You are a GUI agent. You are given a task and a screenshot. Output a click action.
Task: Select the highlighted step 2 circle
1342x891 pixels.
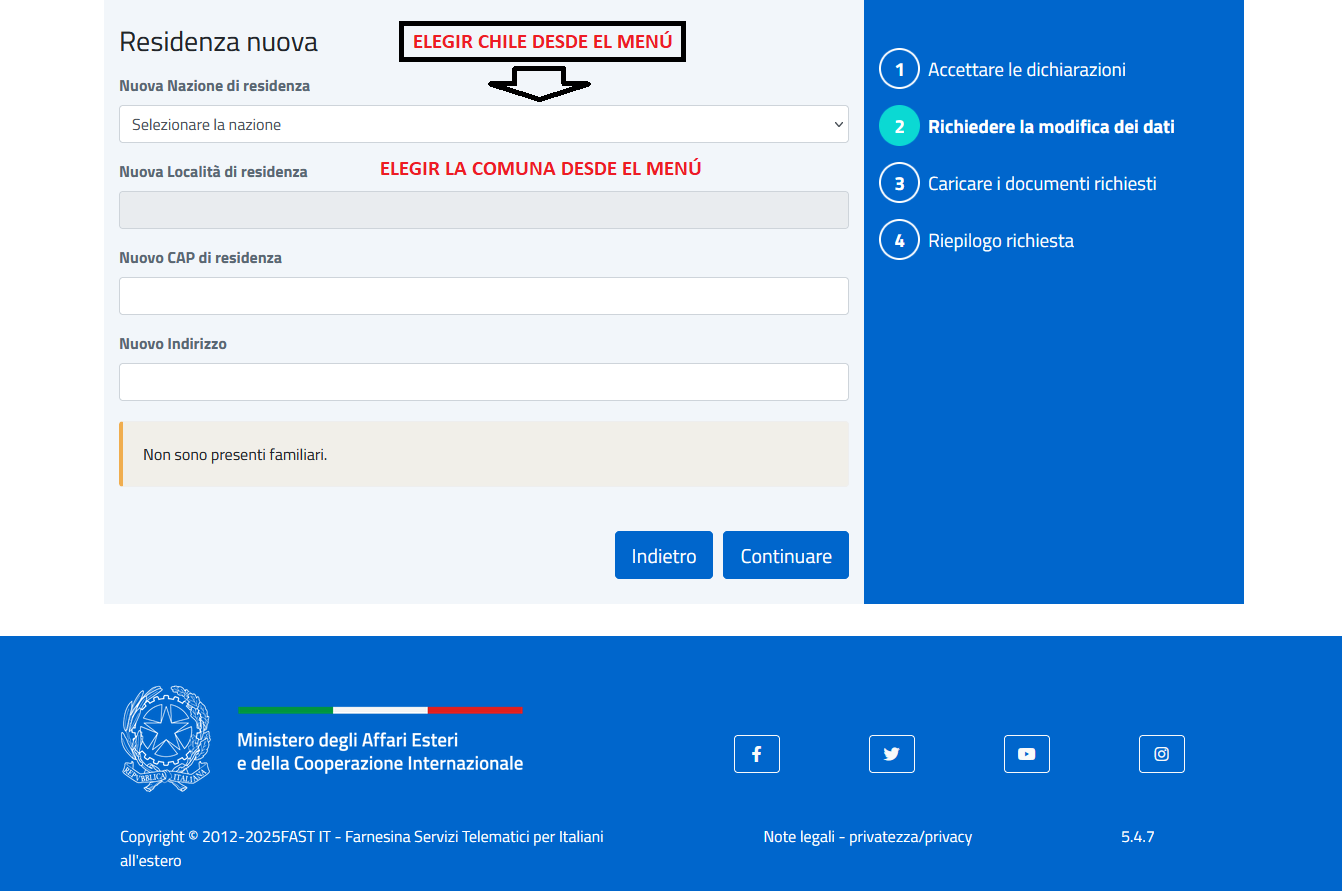tap(898, 127)
